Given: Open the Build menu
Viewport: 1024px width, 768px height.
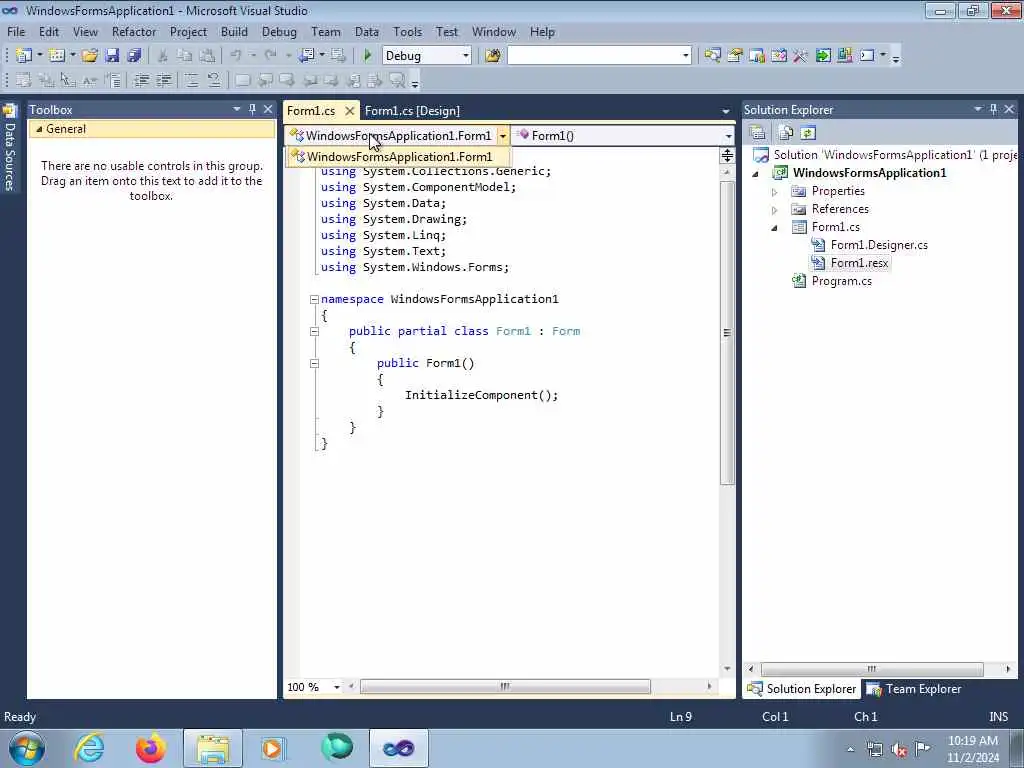Looking at the screenshot, I should 234,31.
